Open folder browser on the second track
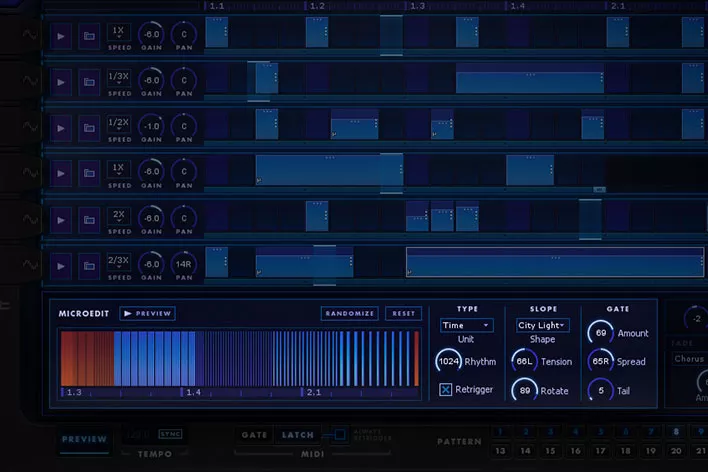Viewport: 708px width, 472px height. point(90,80)
